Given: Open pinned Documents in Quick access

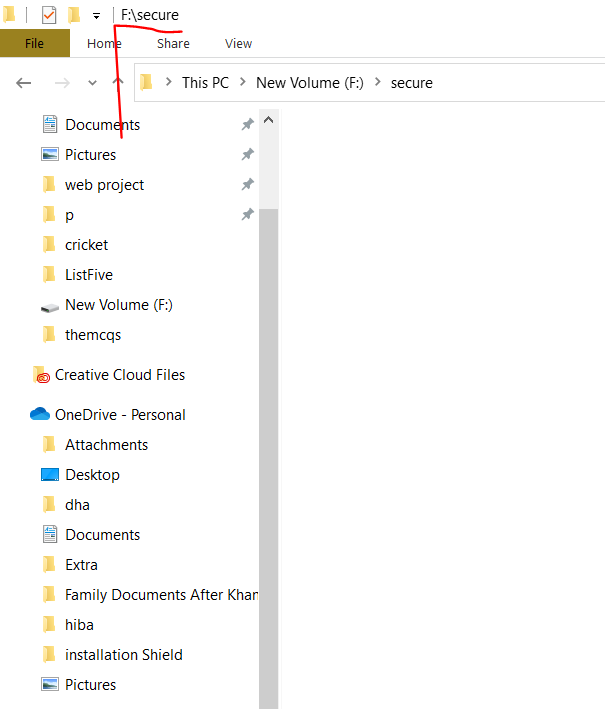Looking at the screenshot, I should pos(102,125).
